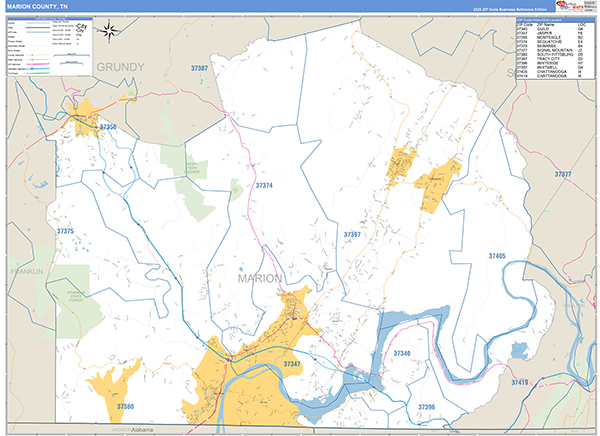The width and height of the screenshot is (600, 436).
Task: Select the SEQUATCHIE row in the ZIP index
Action: (550, 41)
